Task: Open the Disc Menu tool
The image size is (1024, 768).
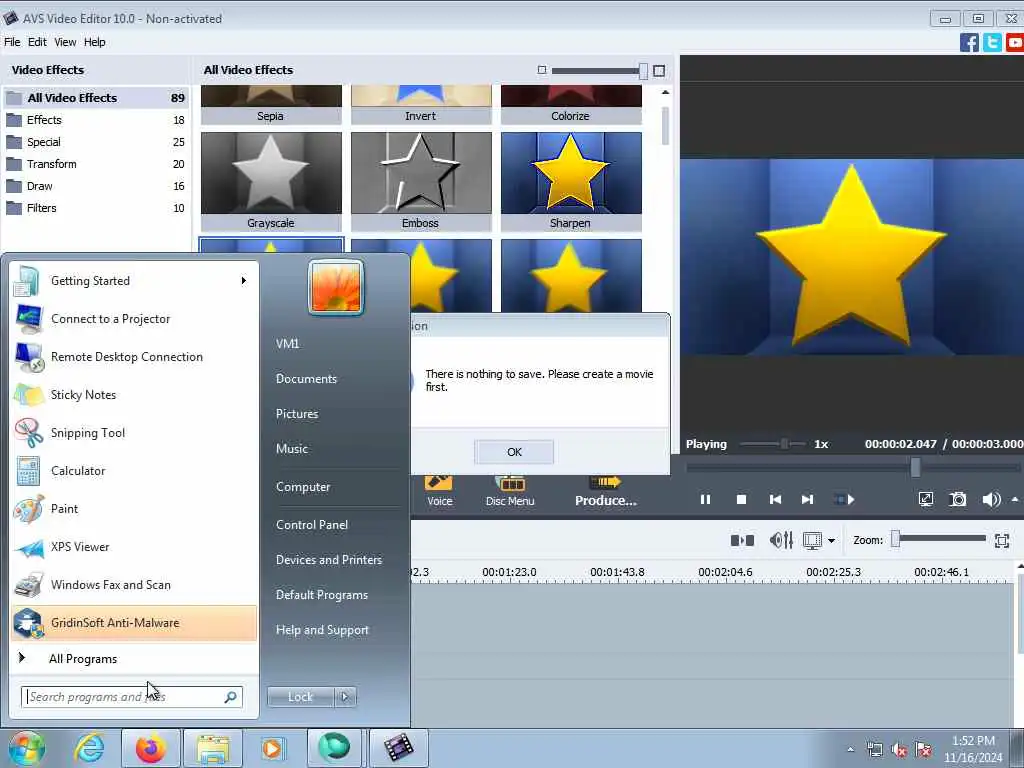Action: pos(510,491)
